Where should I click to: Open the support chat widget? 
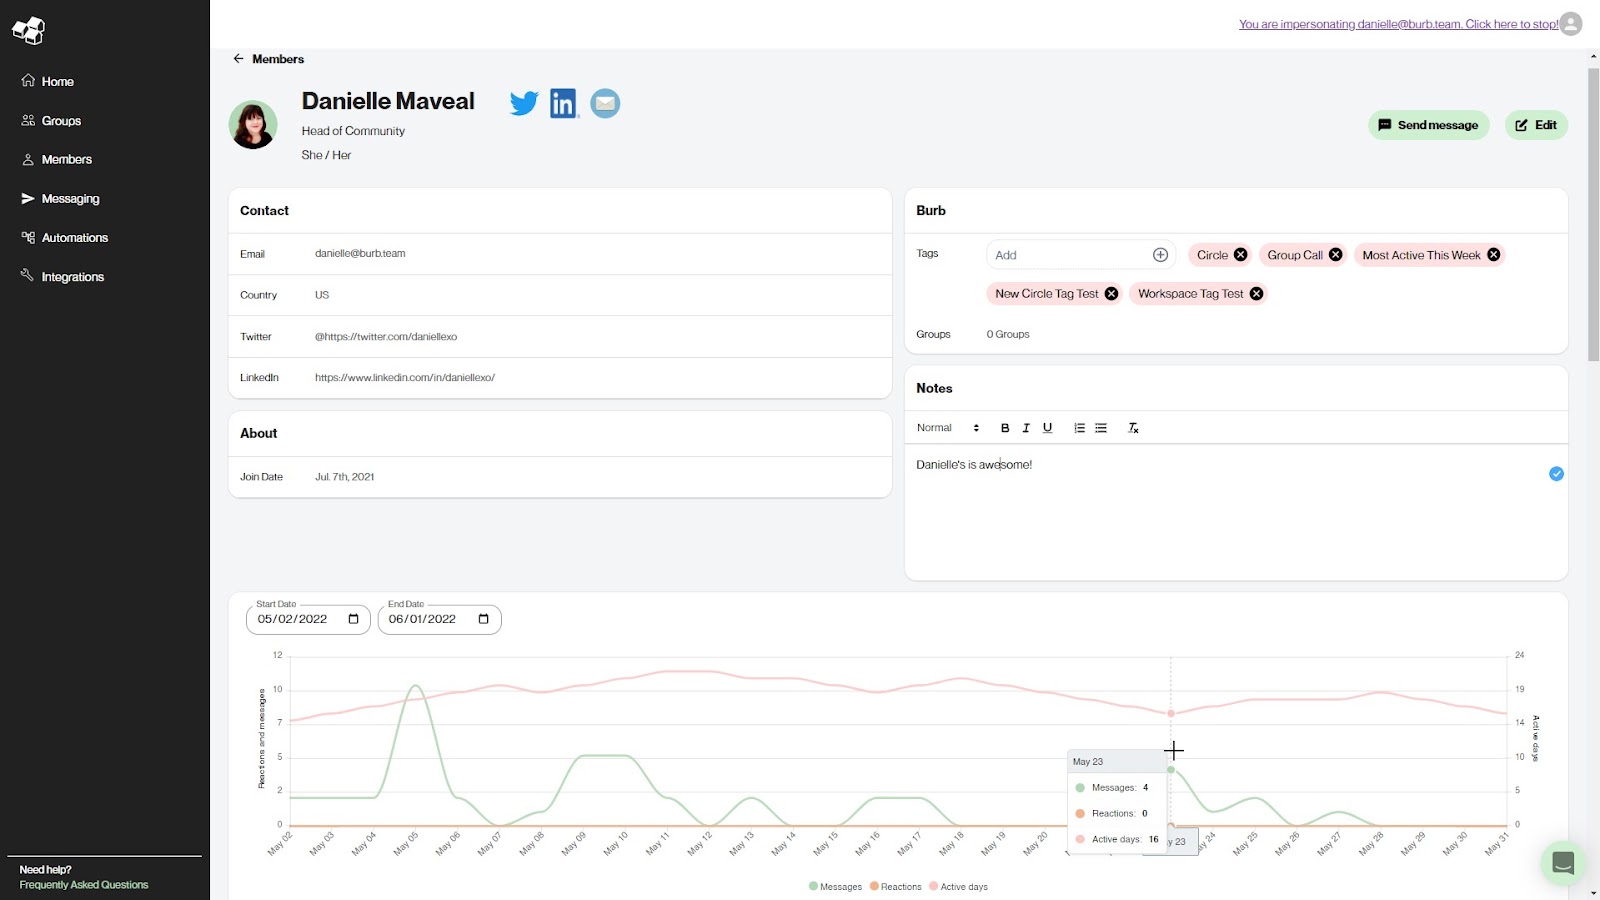[x=1562, y=862]
